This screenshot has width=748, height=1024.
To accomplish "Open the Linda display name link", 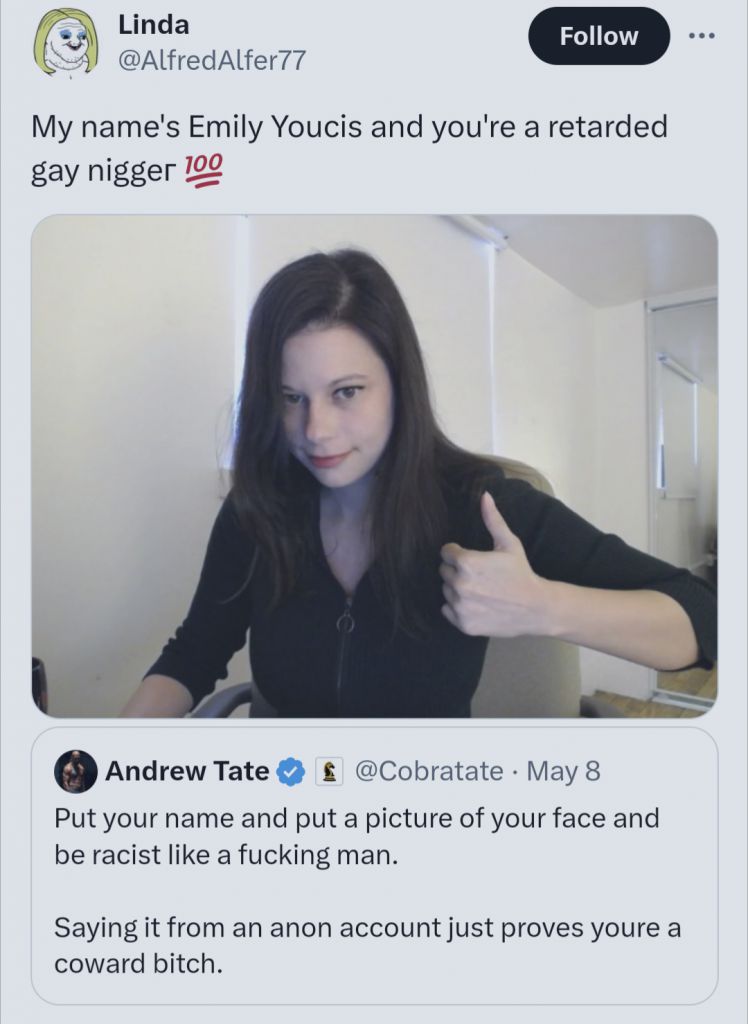I will [x=154, y=25].
